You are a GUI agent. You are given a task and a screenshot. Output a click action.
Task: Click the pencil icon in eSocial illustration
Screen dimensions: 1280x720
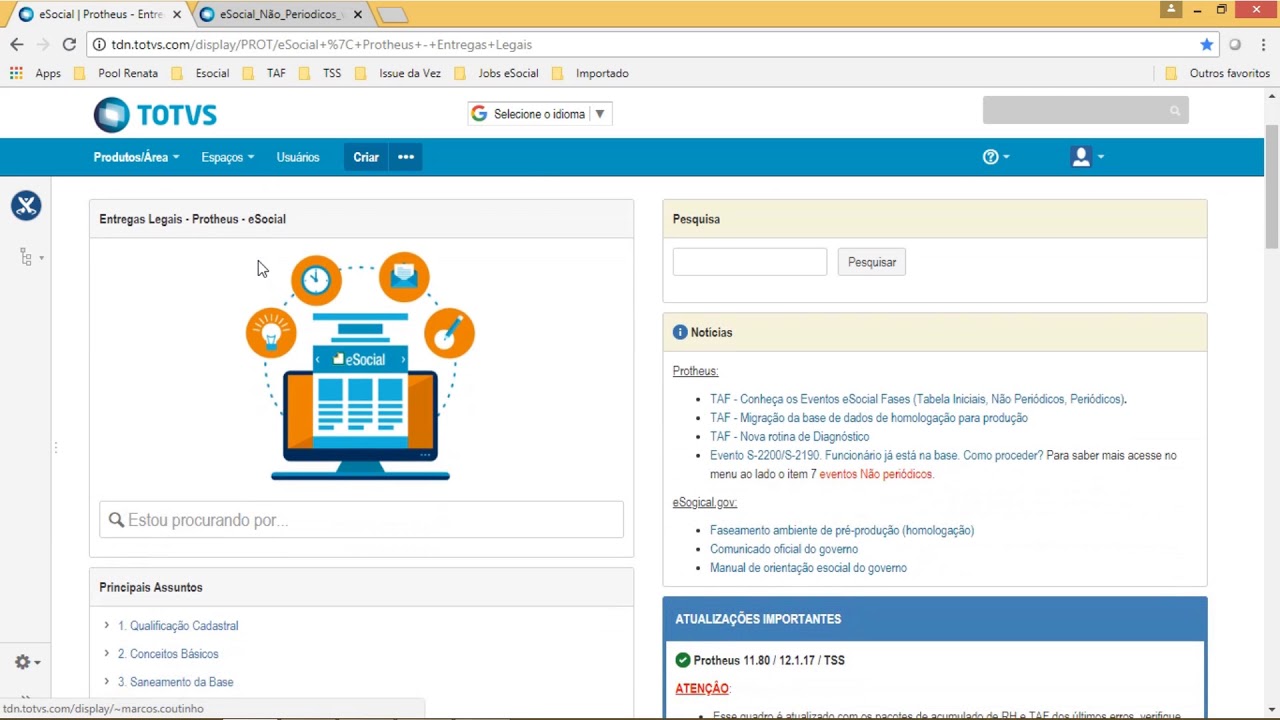449,333
